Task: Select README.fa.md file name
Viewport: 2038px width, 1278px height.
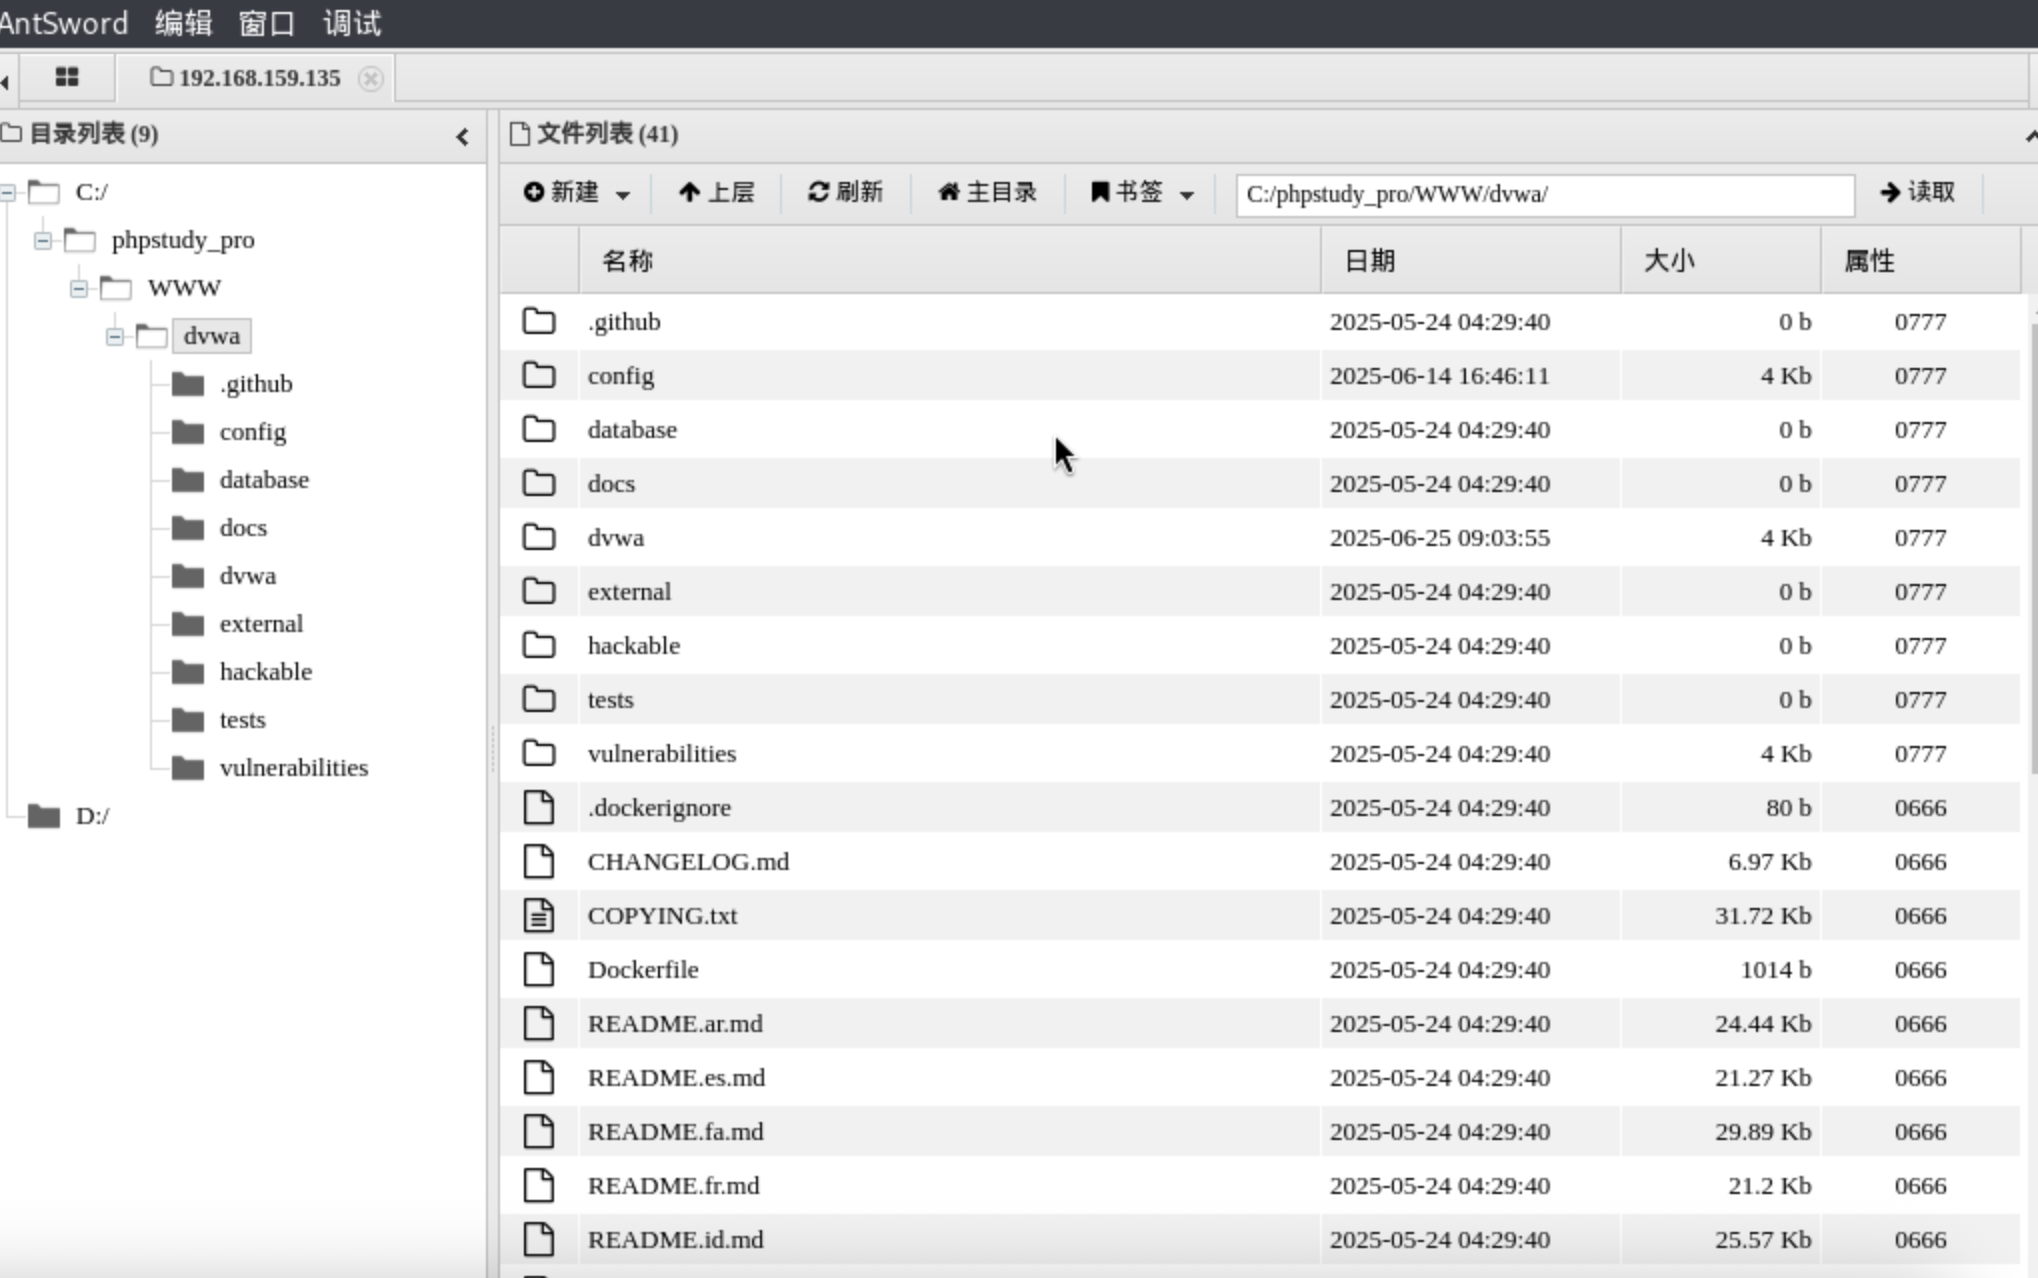Action: point(675,1131)
